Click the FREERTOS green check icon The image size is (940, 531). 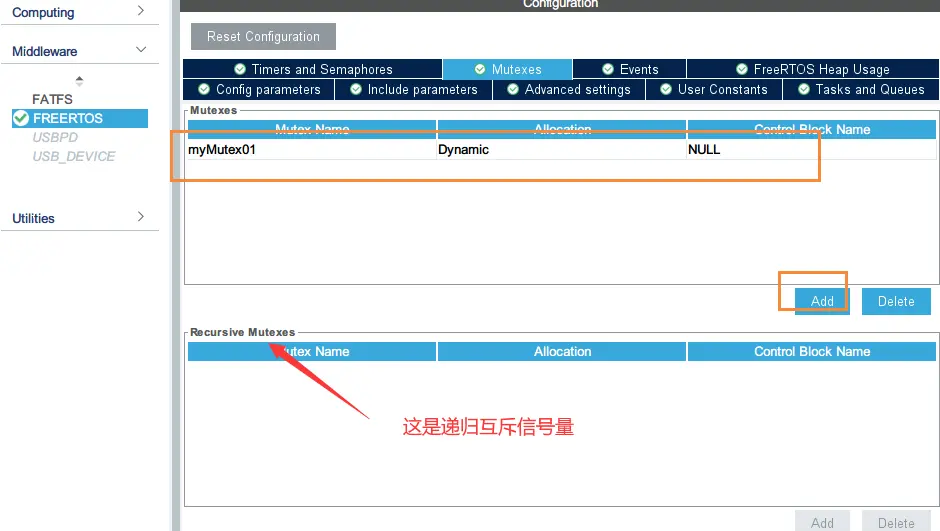(20, 118)
